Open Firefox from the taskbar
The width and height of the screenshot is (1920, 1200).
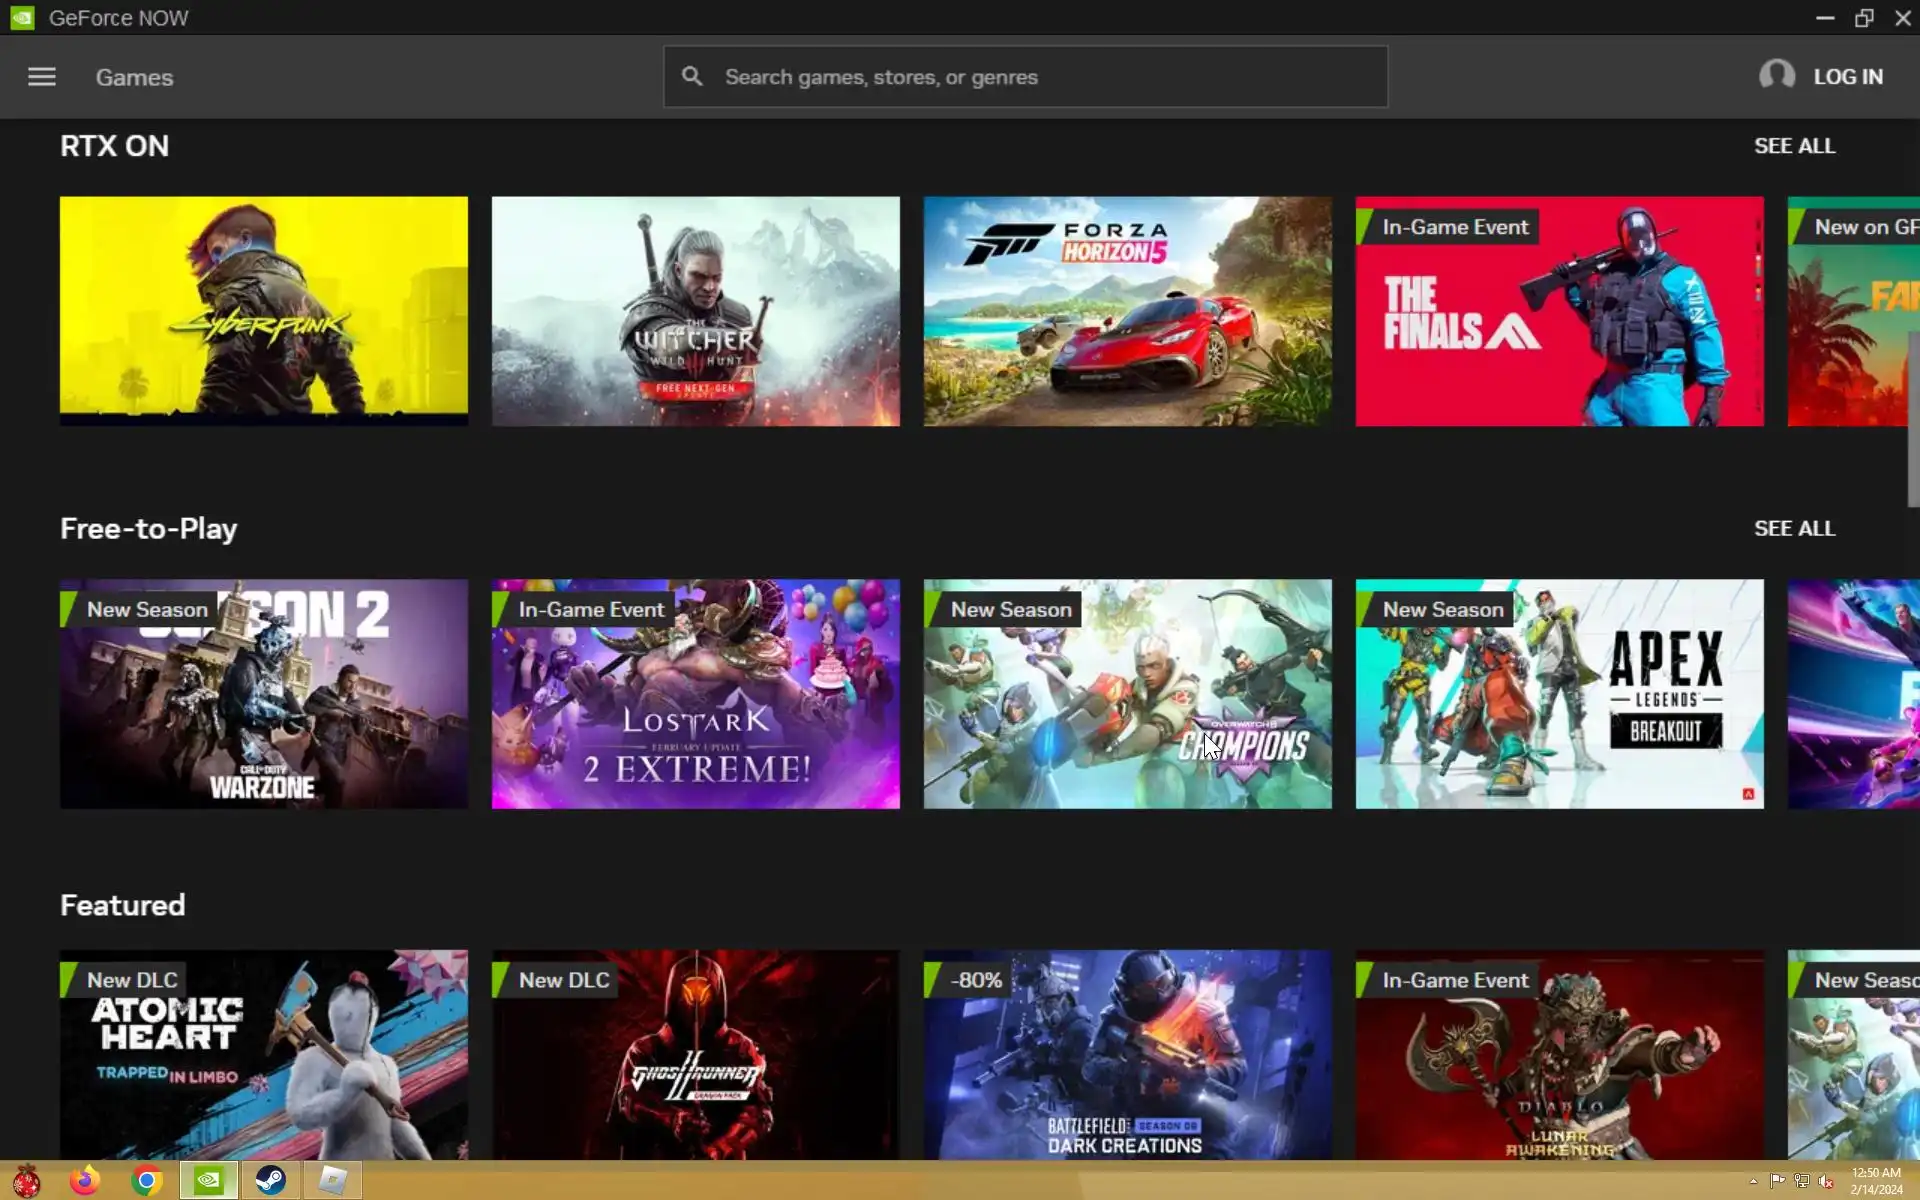(x=85, y=1181)
